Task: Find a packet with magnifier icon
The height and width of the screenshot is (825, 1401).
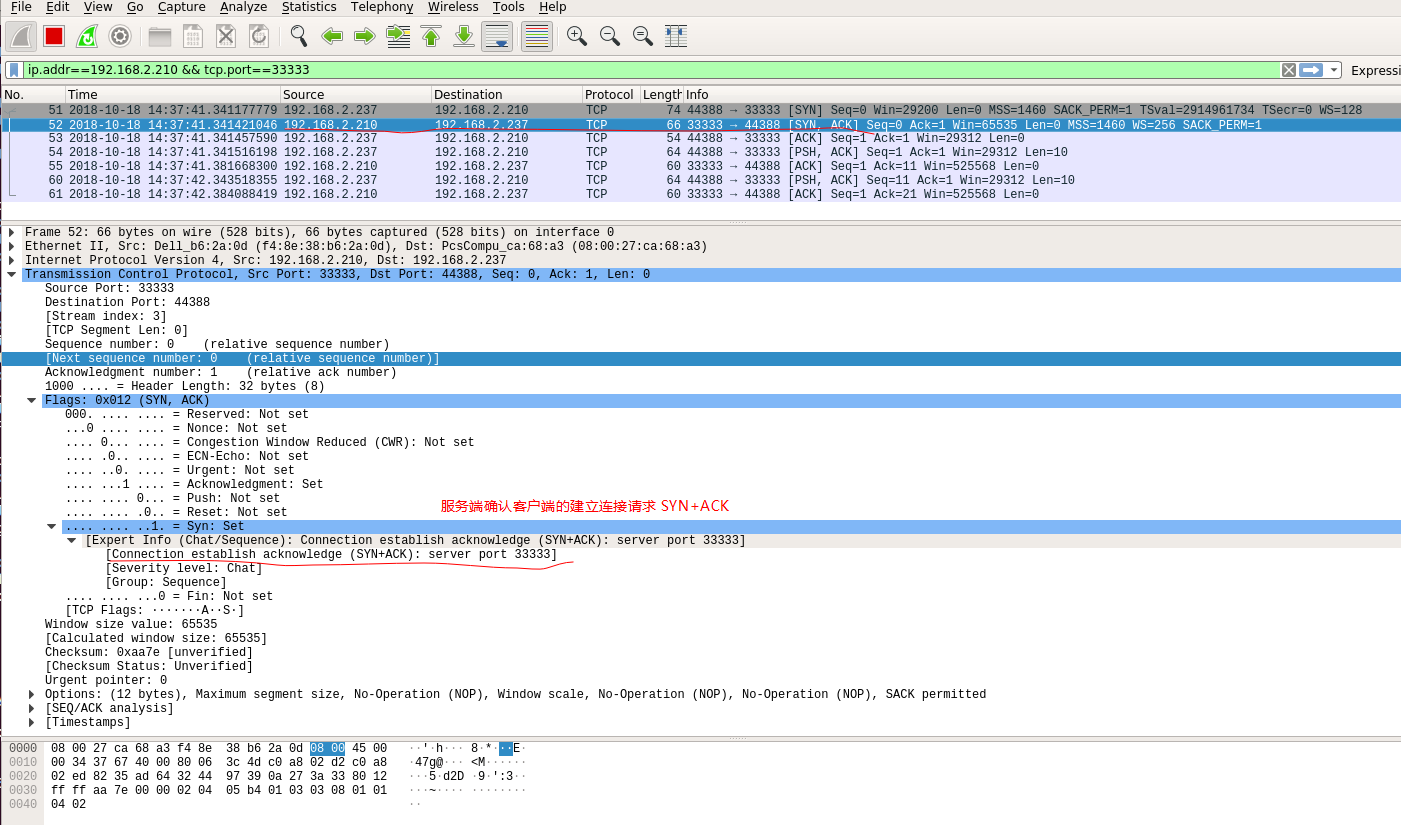Action: click(x=299, y=37)
